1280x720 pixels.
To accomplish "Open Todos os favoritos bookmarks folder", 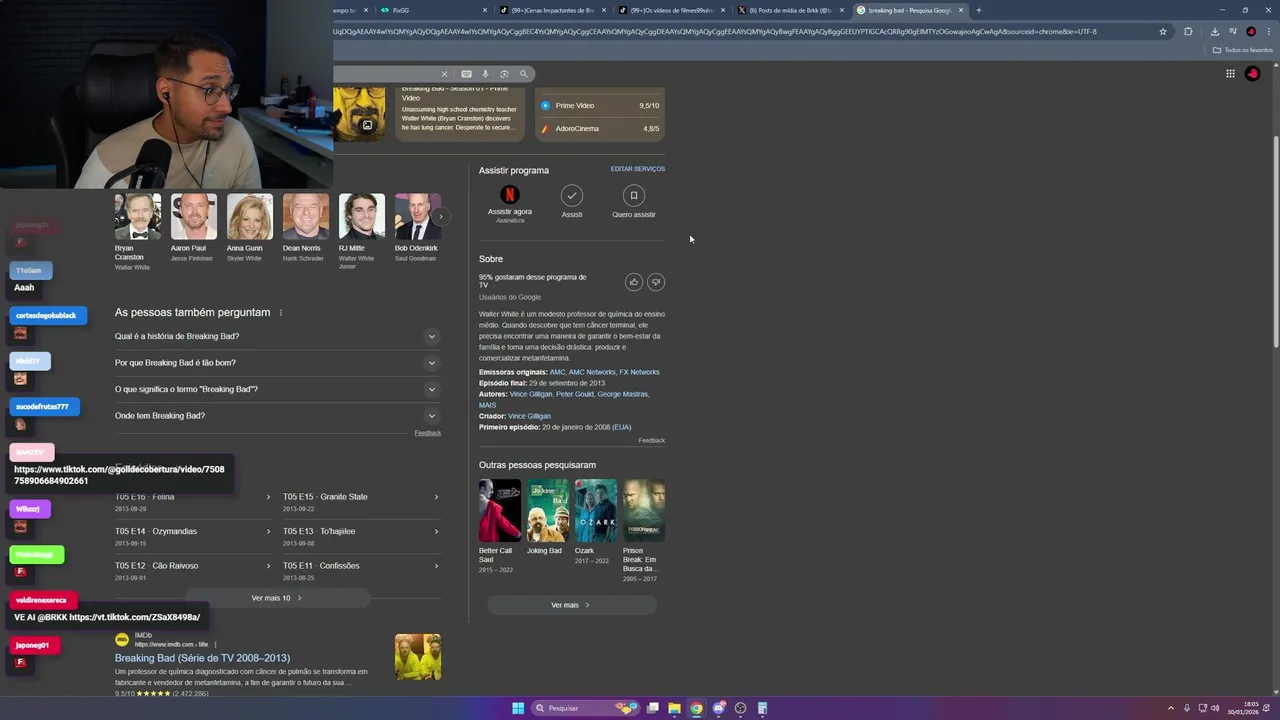I will pyautogui.click(x=1243, y=50).
